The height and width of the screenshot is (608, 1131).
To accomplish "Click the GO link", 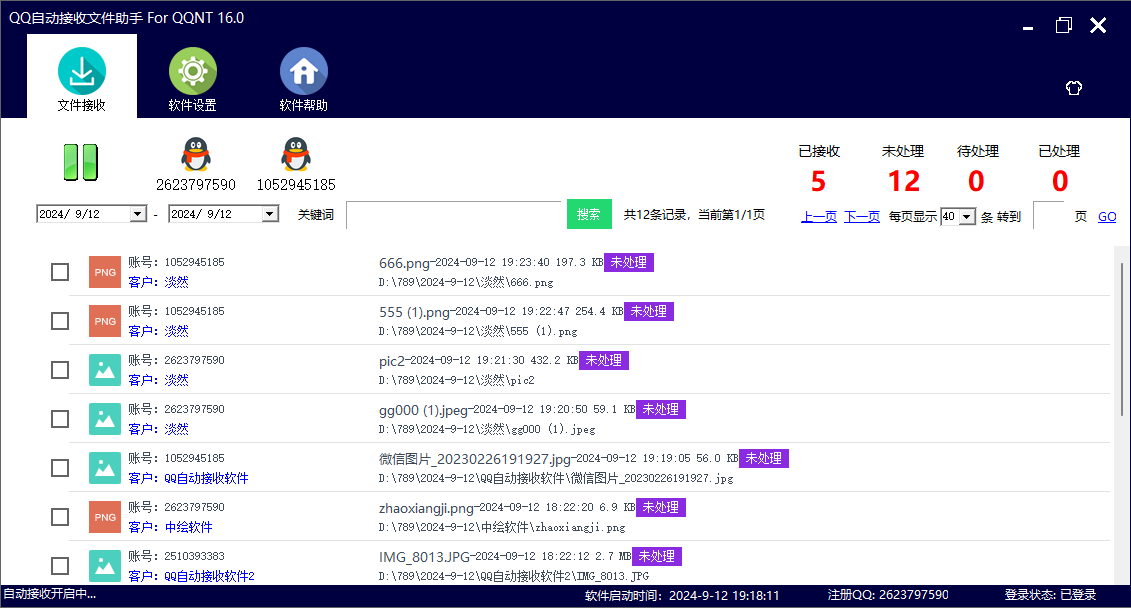I will click(1107, 216).
